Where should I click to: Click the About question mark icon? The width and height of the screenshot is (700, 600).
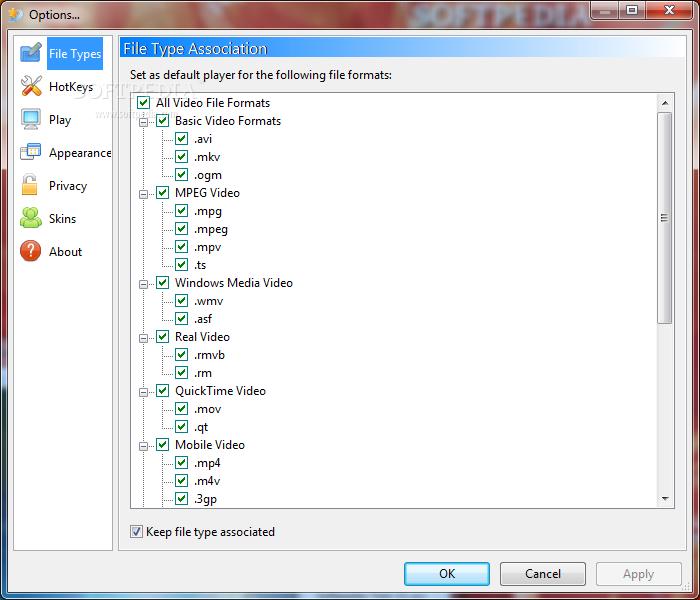pyautogui.click(x=30, y=251)
